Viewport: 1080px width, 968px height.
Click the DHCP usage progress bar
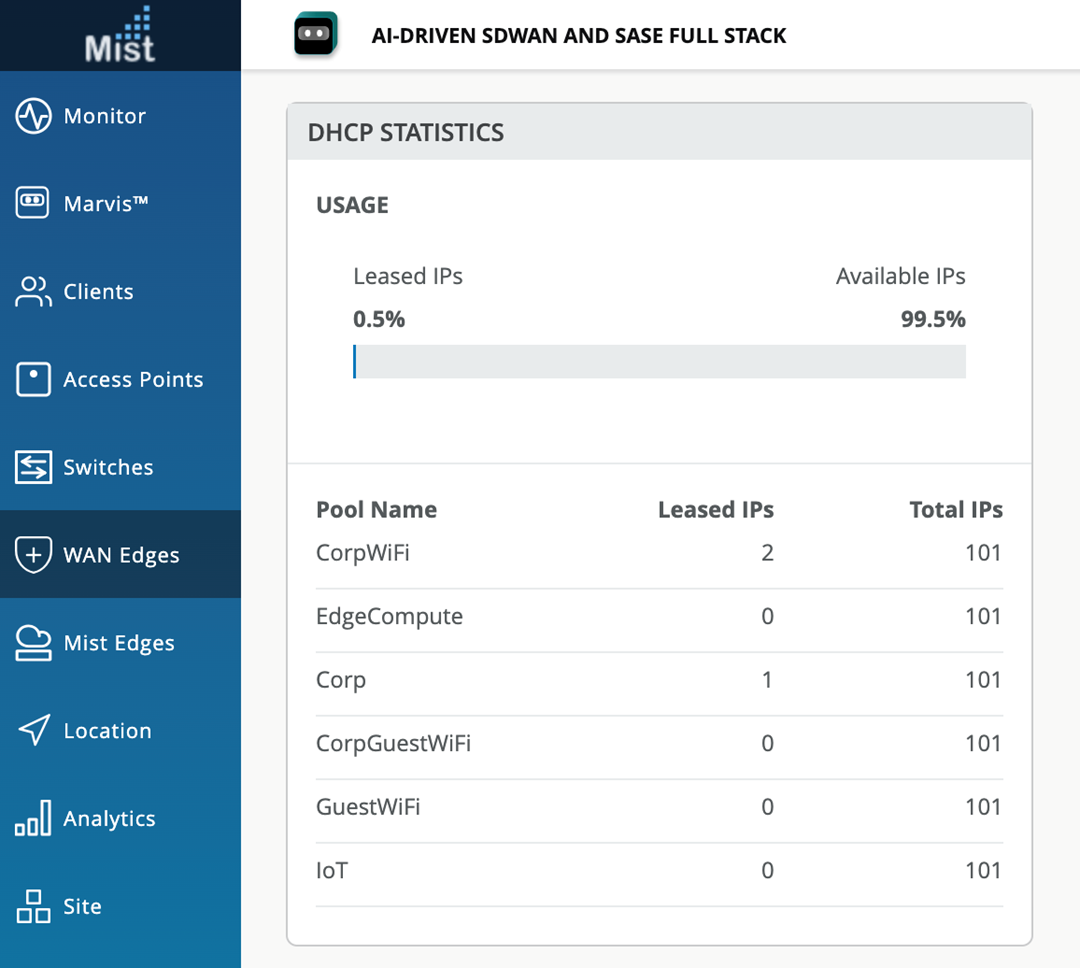point(659,362)
